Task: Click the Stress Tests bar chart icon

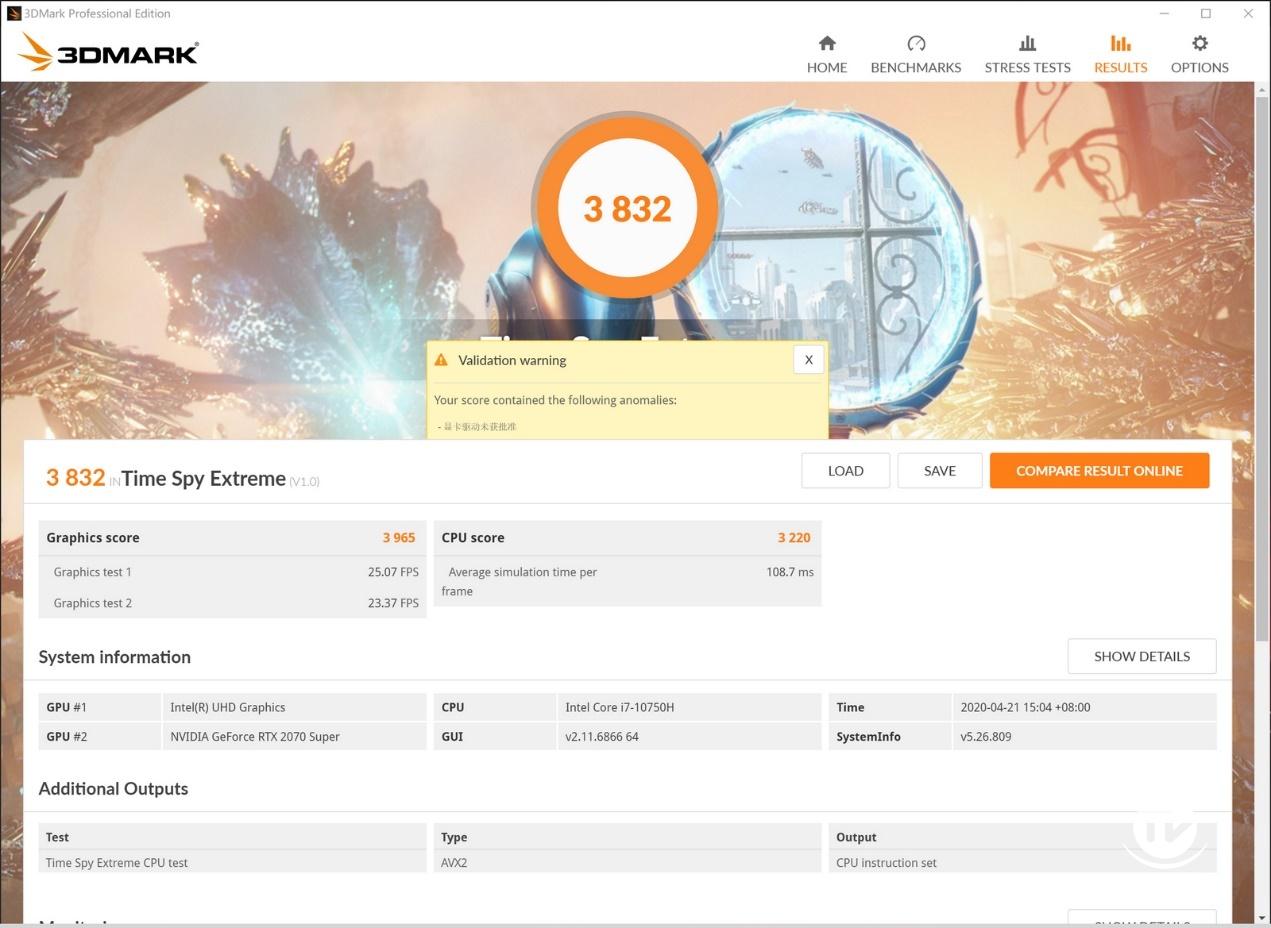Action: click(1027, 43)
